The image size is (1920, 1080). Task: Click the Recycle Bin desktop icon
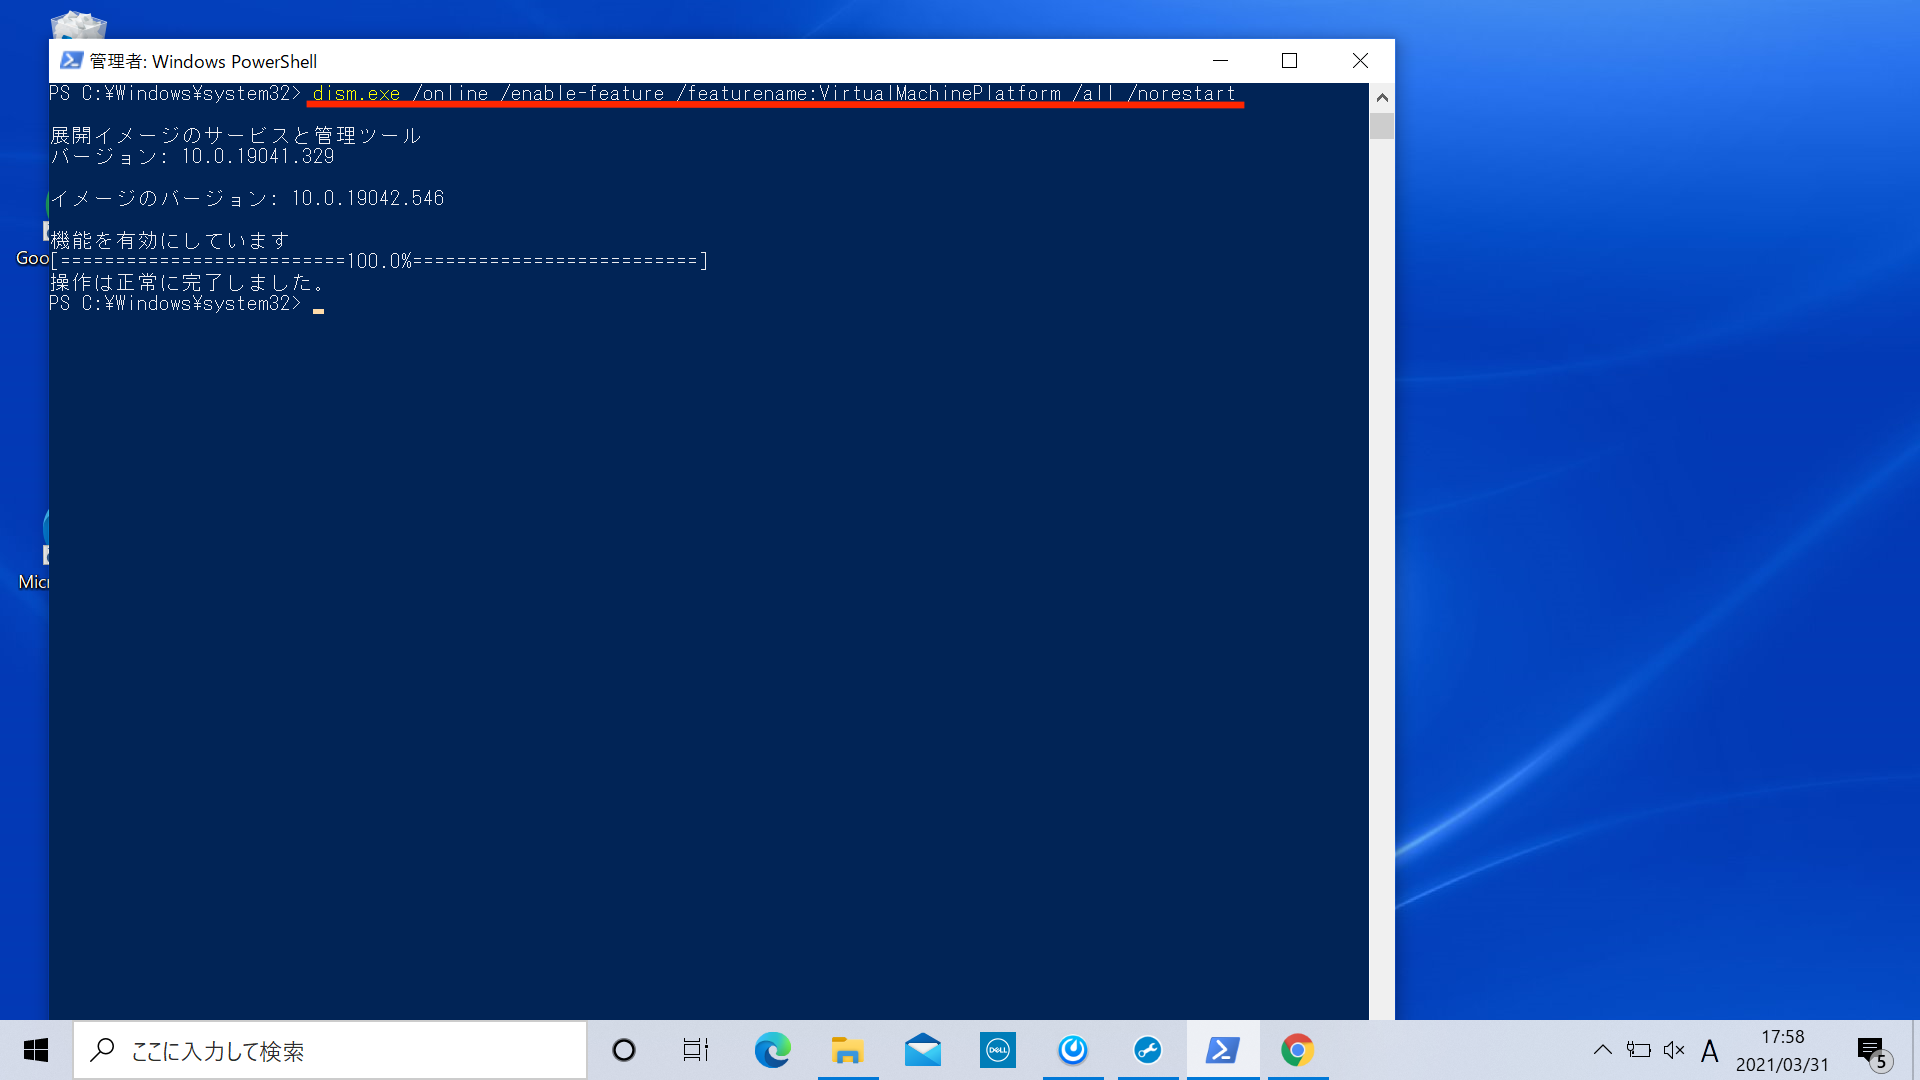tap(79, 25)
